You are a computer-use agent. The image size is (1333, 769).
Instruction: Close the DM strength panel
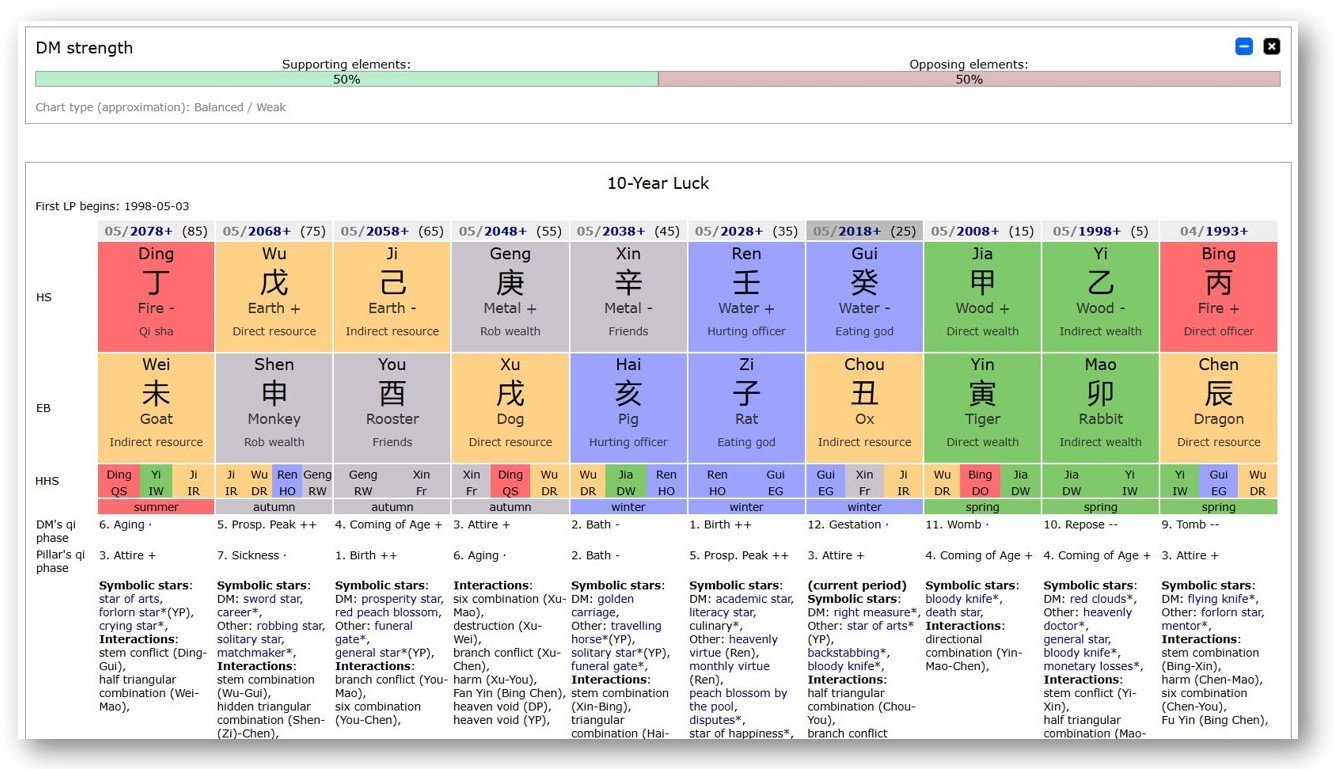(x=1271, y=46)
